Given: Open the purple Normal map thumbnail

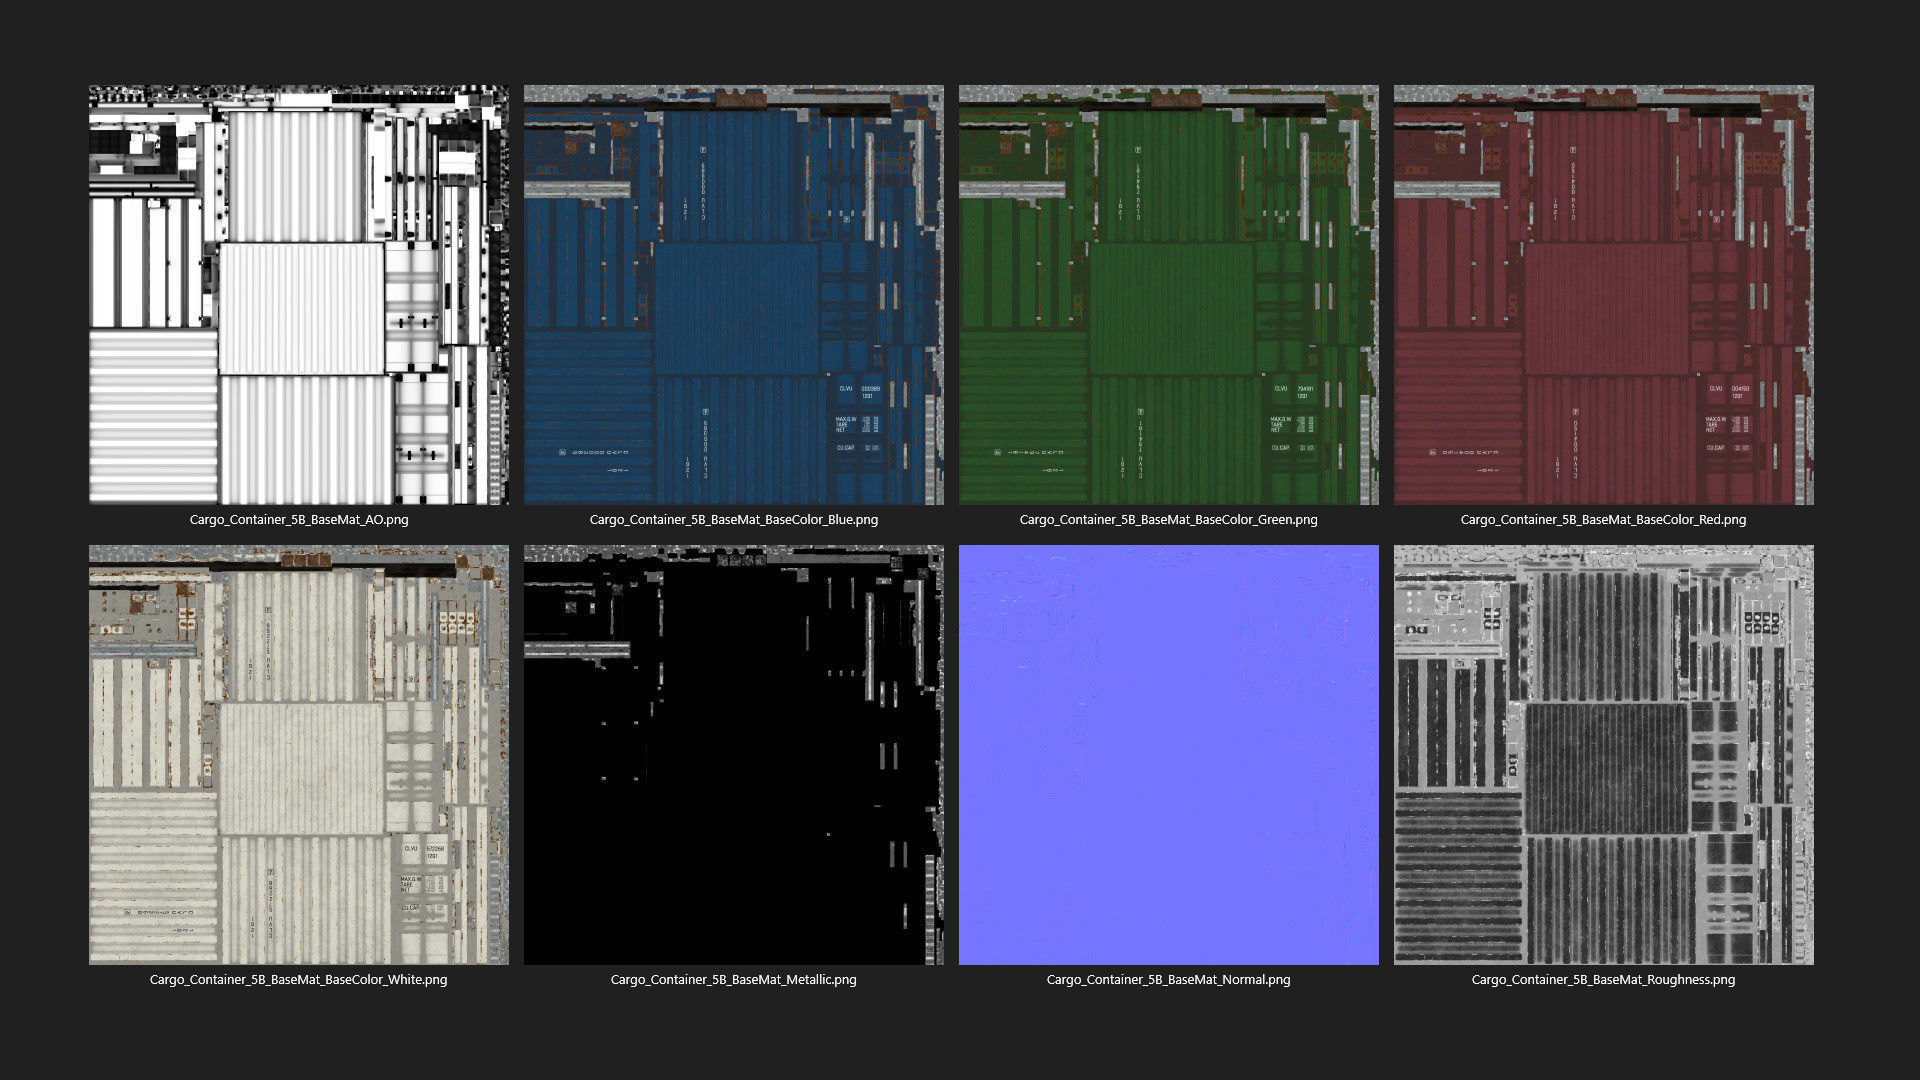Looking at the screenshot, I should [1168, 754].
